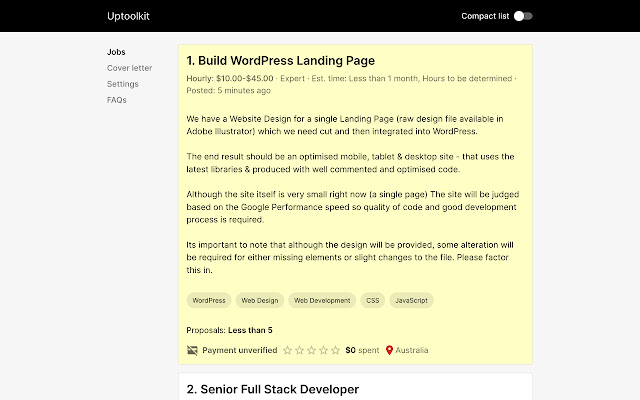Click the red location pin icon
This screenshot has width=640, height=400.
pos(389,350)
